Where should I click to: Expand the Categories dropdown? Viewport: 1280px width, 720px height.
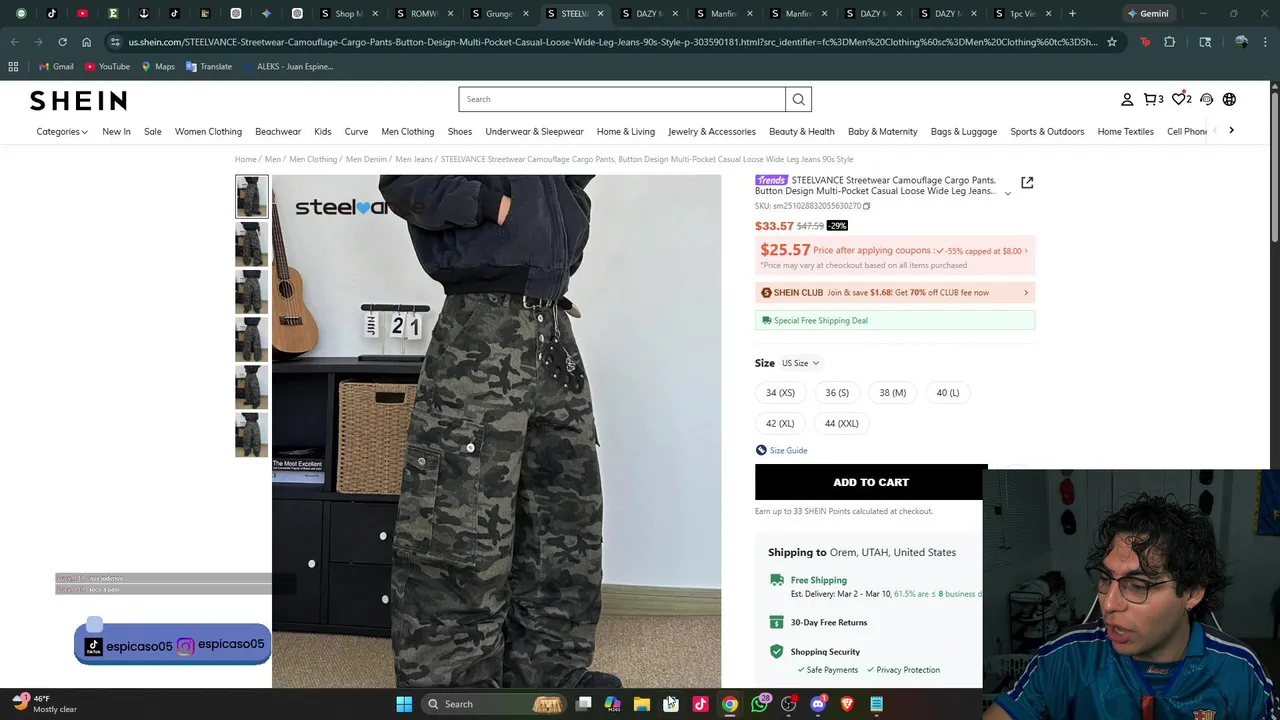pos(62,131)
